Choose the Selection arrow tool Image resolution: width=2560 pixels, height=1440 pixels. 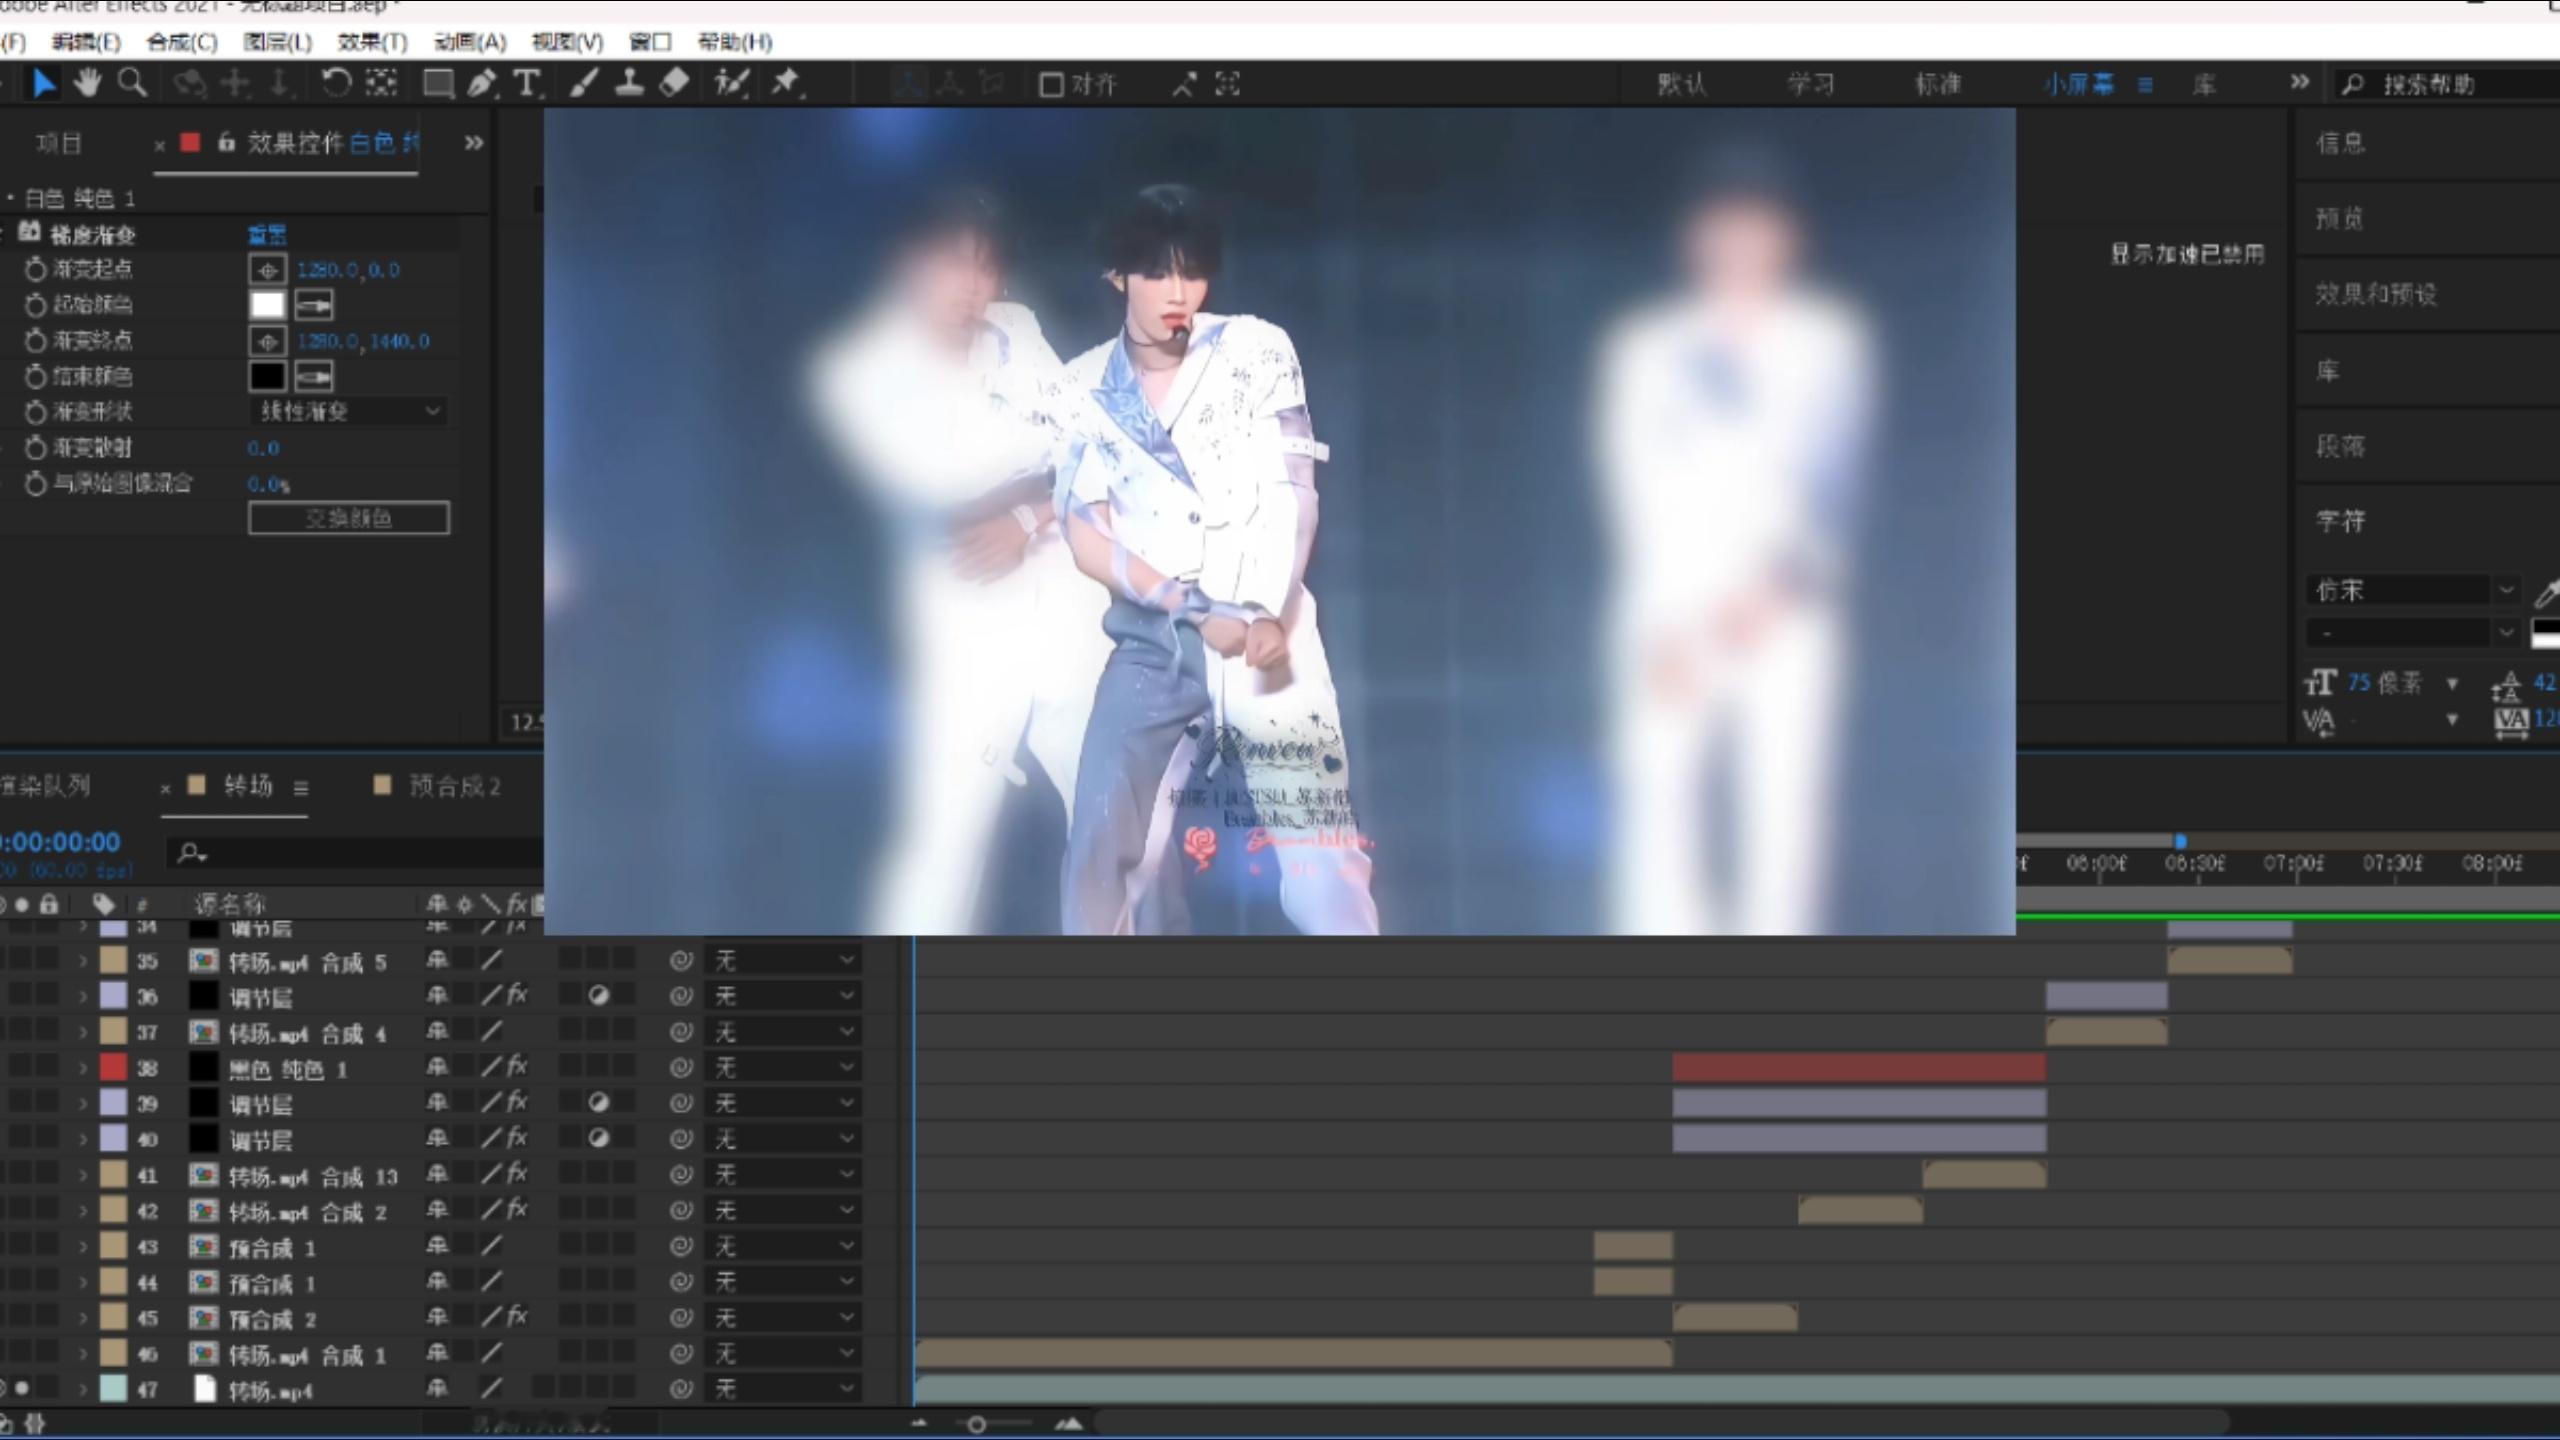(x=43, y=83)
